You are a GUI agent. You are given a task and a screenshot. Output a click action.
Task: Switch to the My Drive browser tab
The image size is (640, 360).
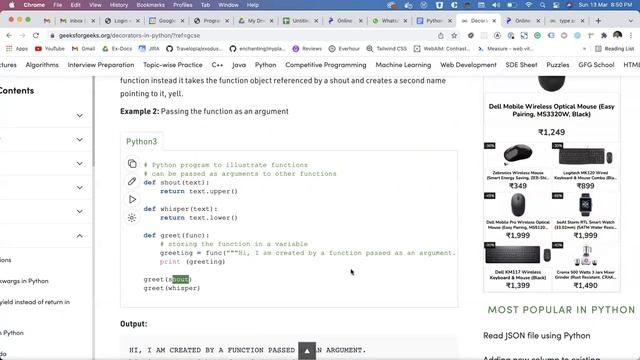click(x=256, y=20)
